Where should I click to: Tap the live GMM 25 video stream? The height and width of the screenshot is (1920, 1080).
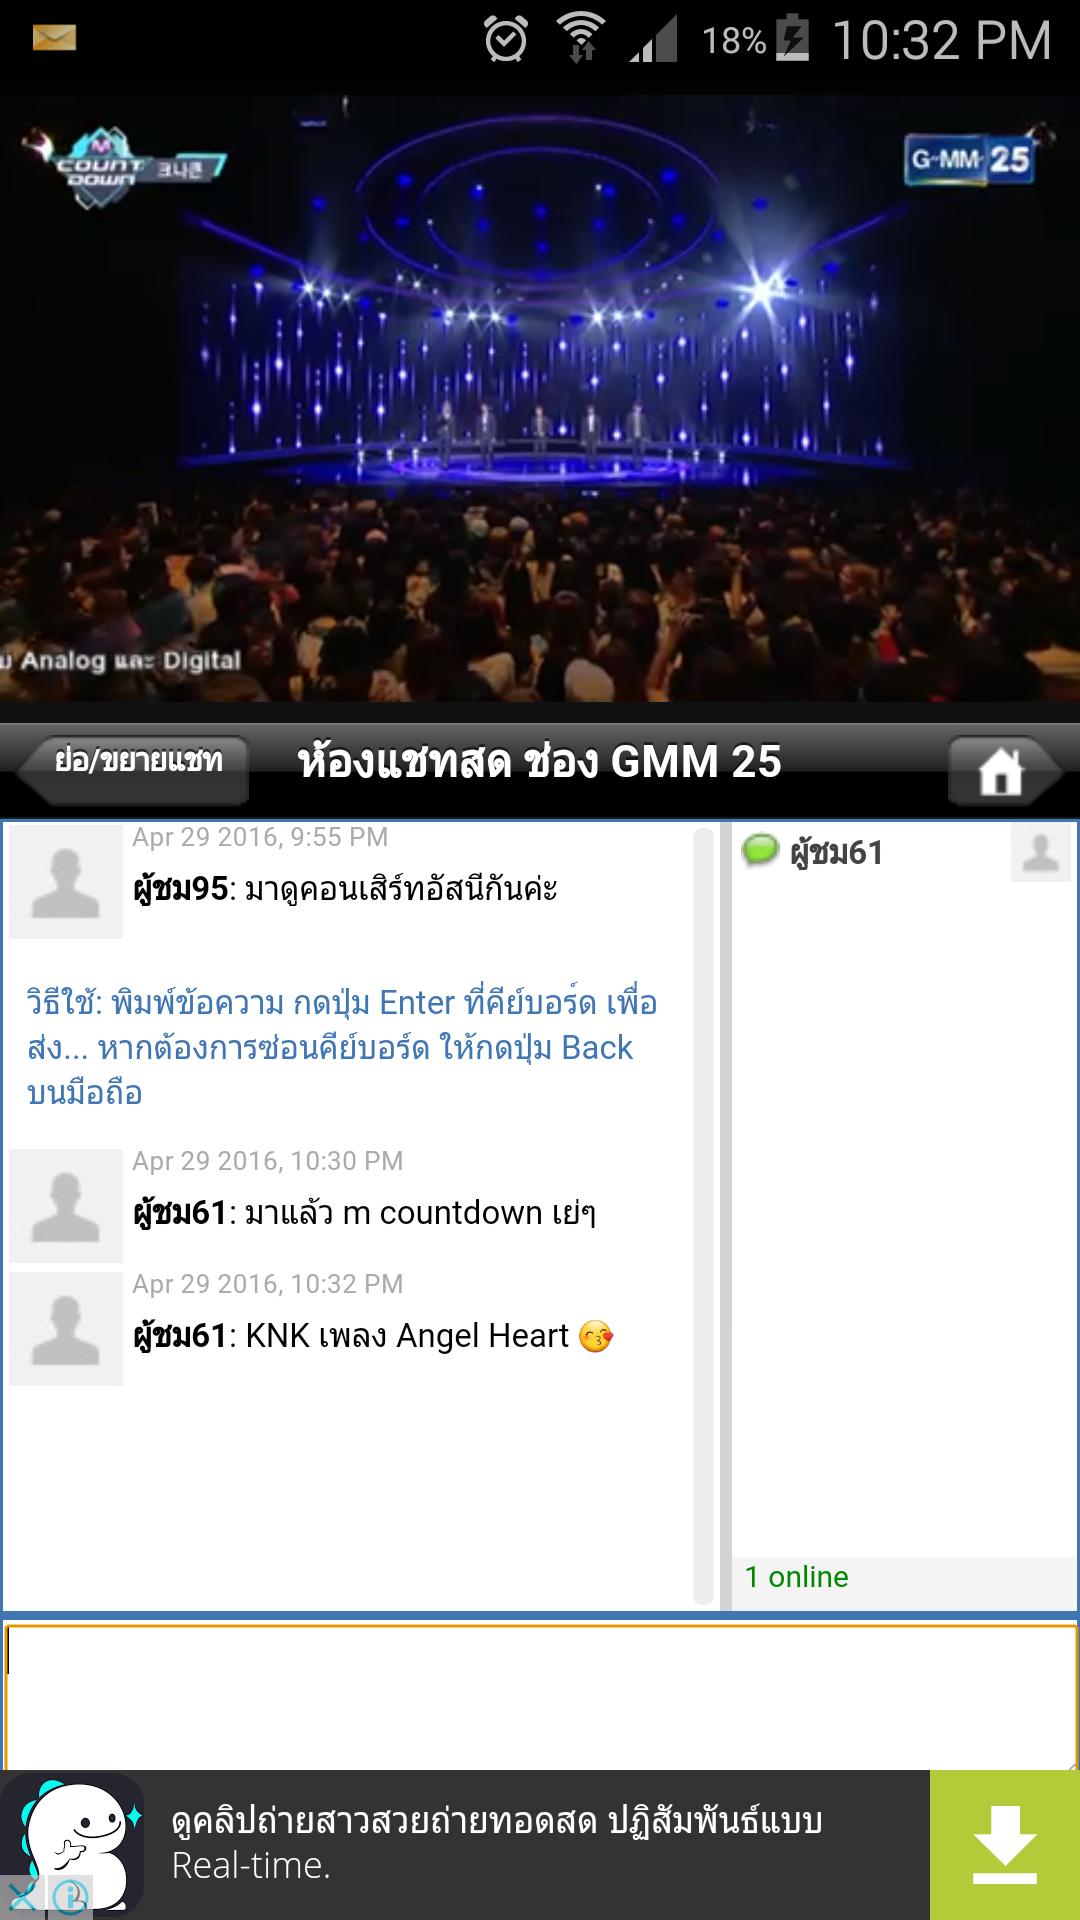[540, 398]
